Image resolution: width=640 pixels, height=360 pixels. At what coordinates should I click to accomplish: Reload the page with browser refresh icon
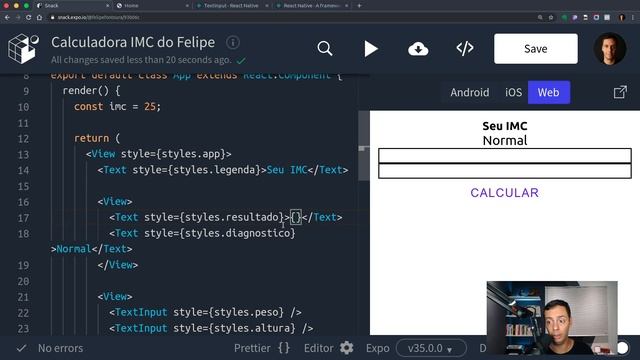(x=28, y=18)
